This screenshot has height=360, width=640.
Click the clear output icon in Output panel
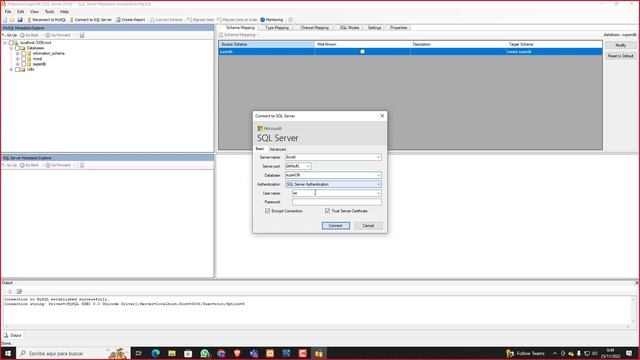point(9,291)
